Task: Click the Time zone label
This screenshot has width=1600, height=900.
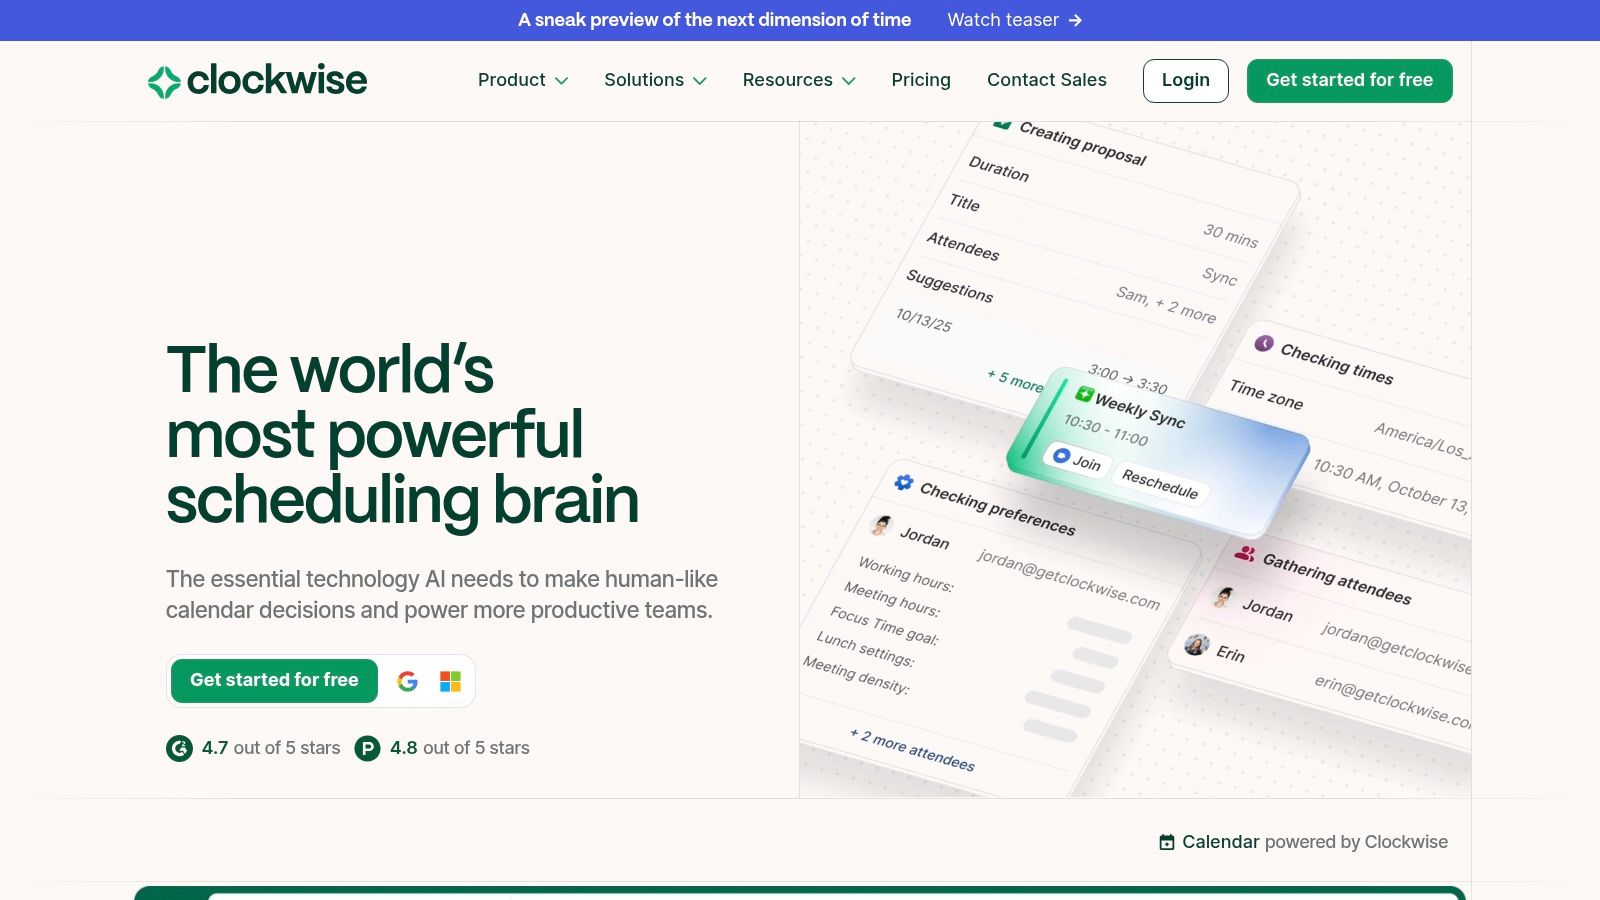Action: click(1266, 395)
